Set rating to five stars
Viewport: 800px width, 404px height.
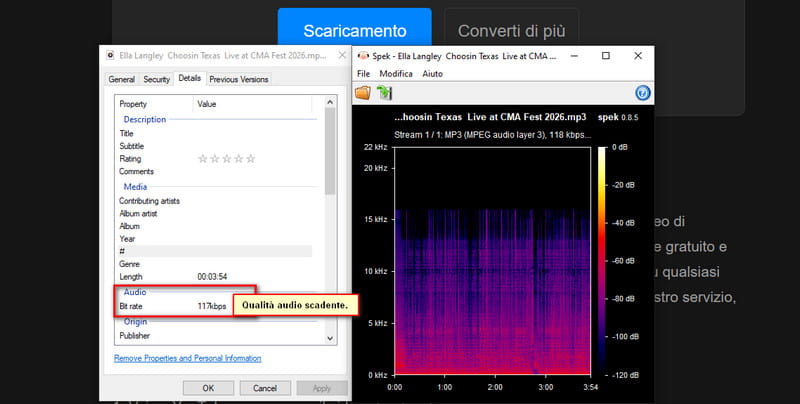tap(251, 159)
